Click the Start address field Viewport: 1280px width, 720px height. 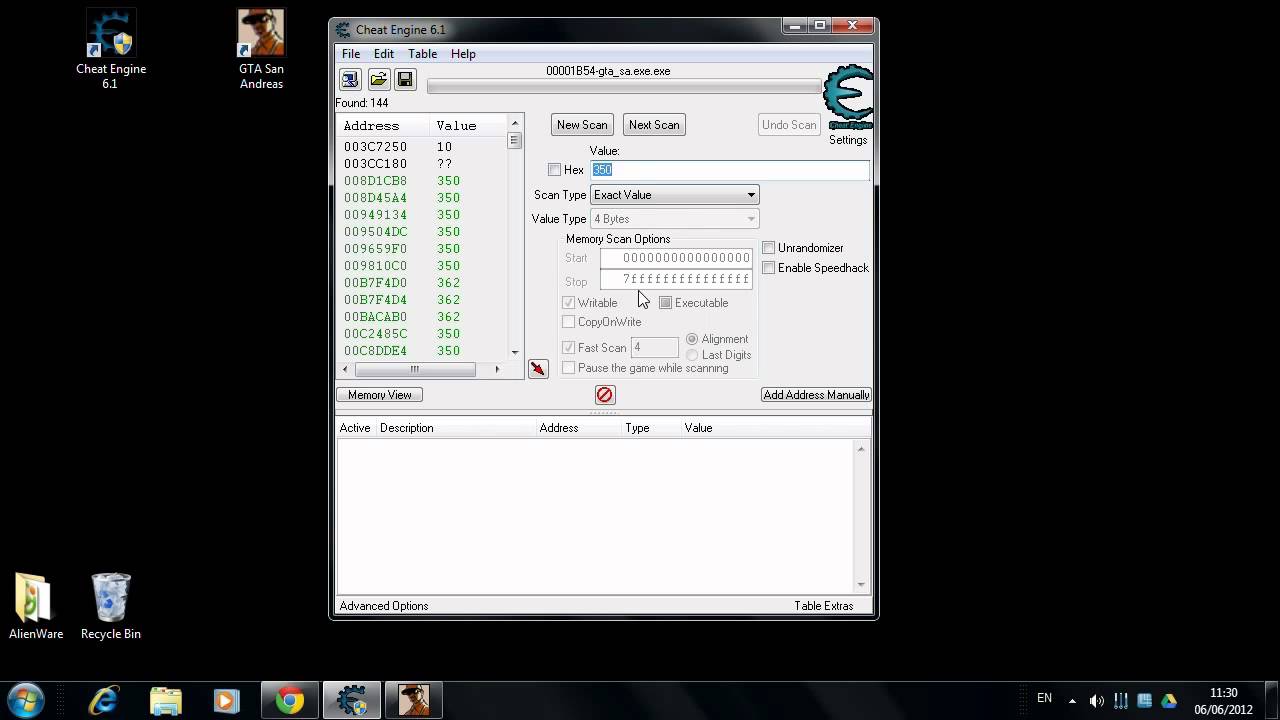tap(676, 258)
